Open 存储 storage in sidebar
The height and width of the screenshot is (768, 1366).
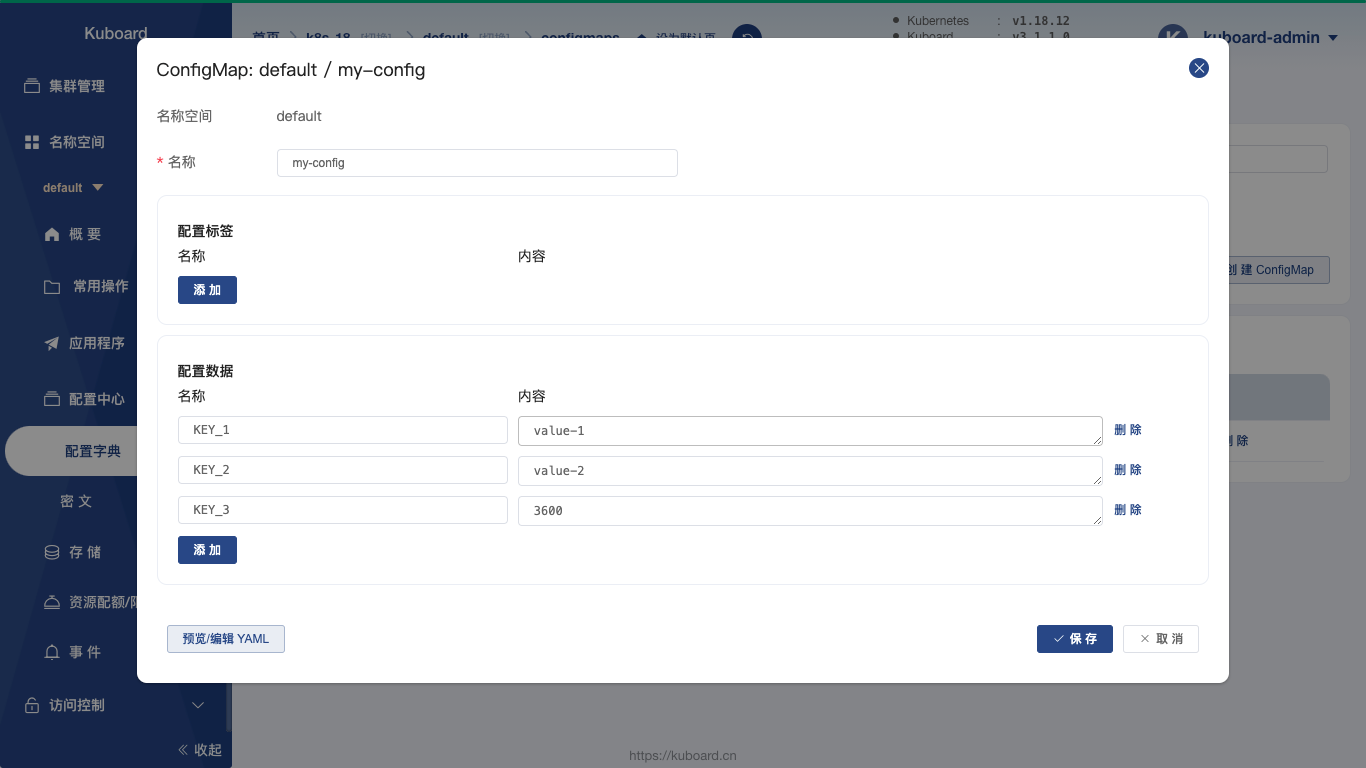[85, 552]
